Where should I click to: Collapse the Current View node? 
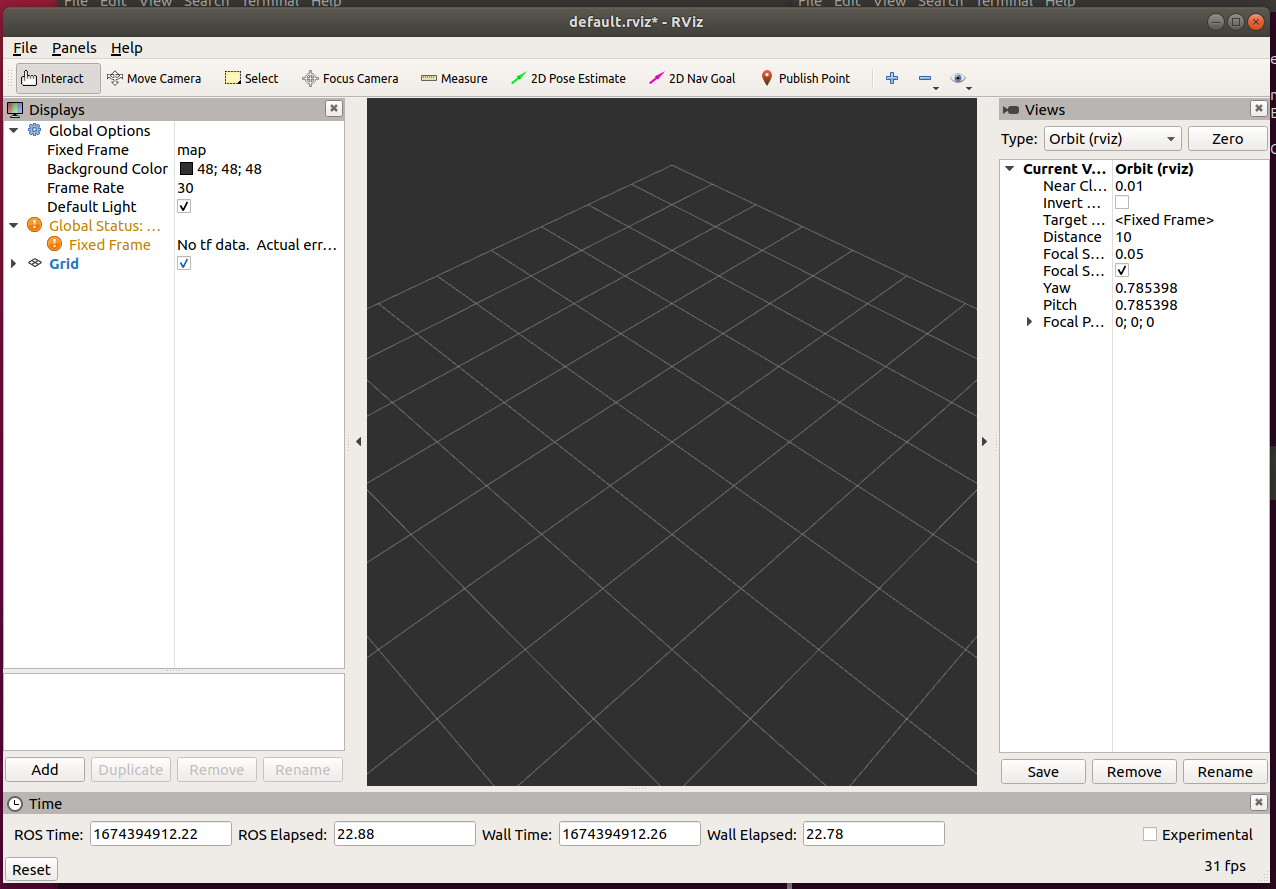tap(1010, 169)
